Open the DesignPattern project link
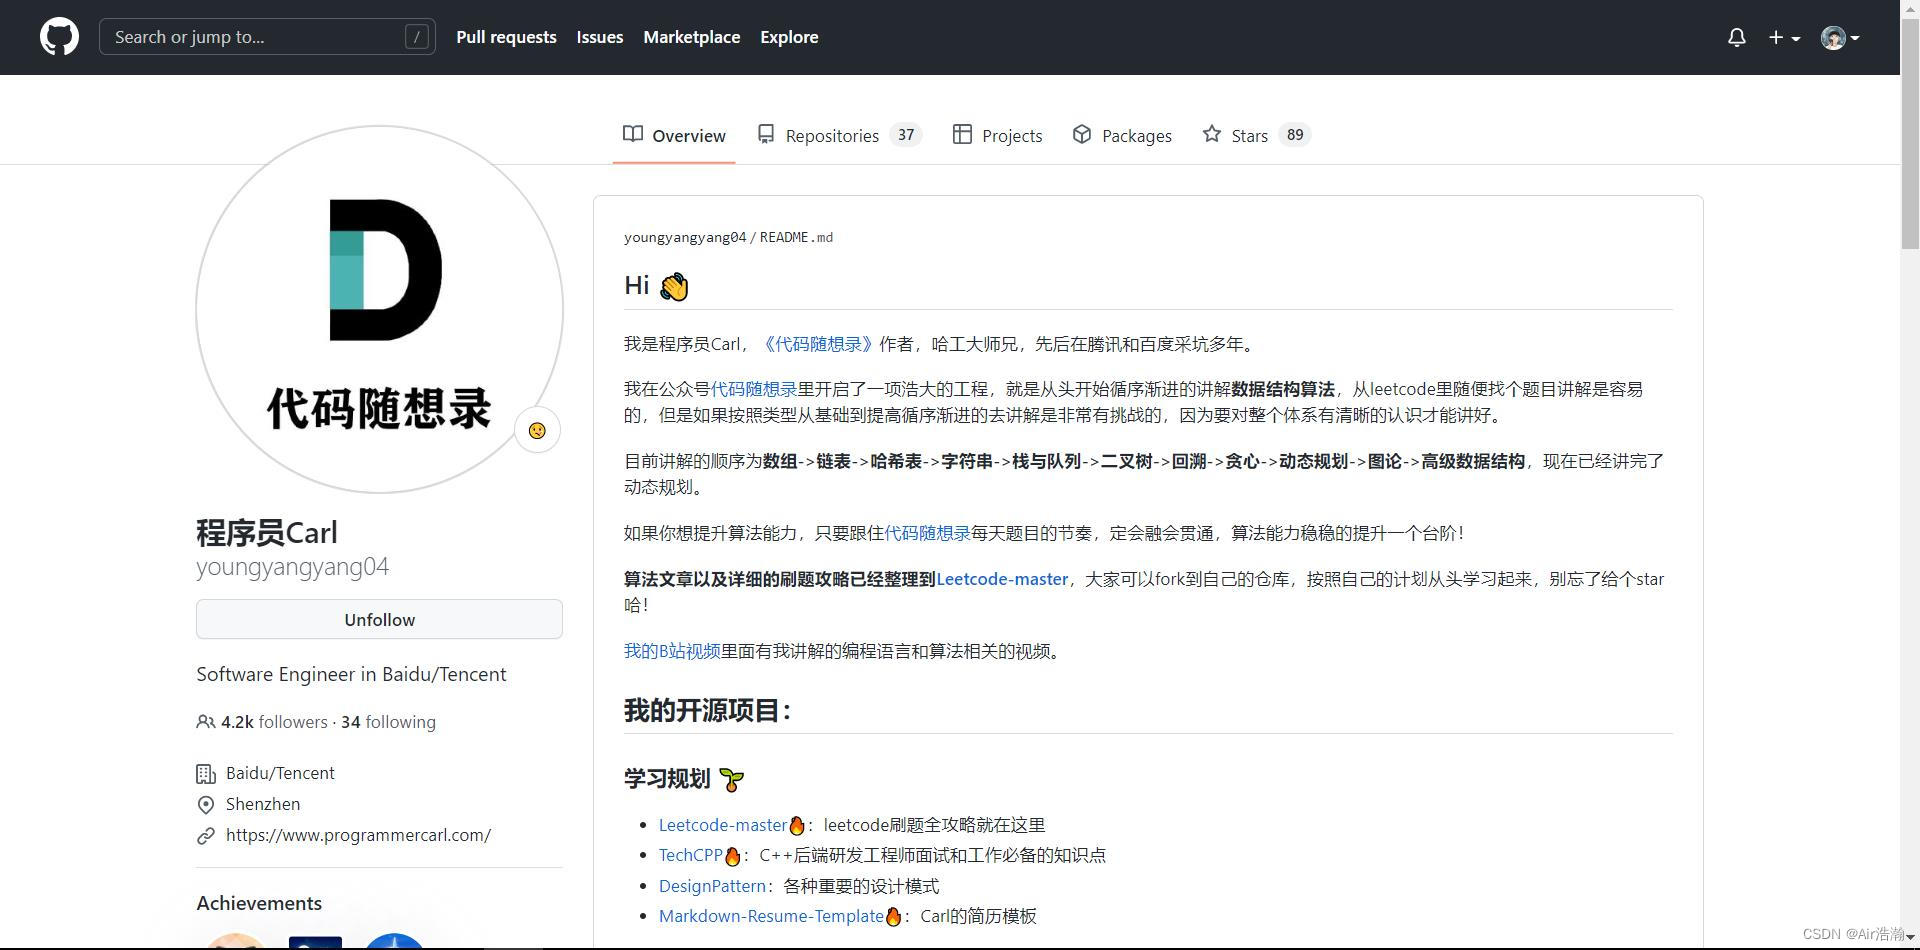The height and width of the screenshot is (950, 1920). 712,886
